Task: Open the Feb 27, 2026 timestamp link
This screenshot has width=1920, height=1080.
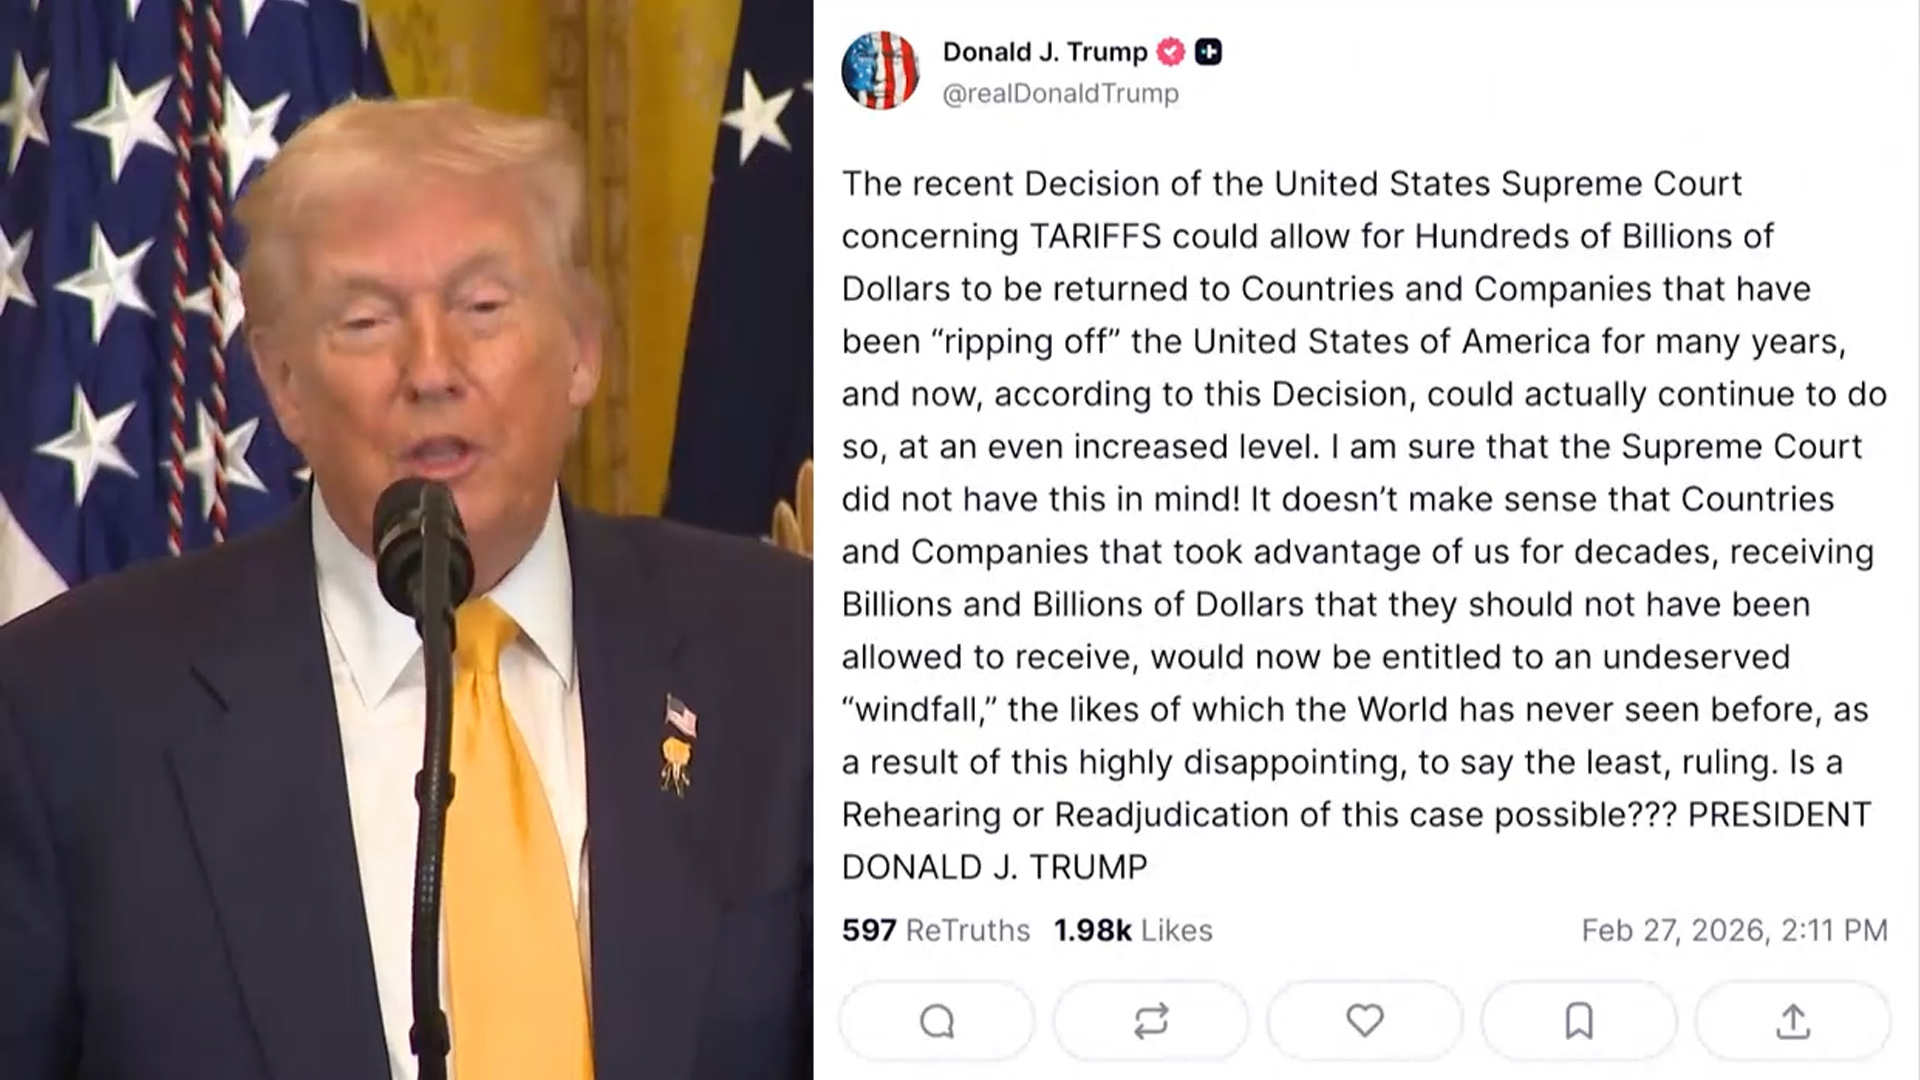Action: 1734,930
